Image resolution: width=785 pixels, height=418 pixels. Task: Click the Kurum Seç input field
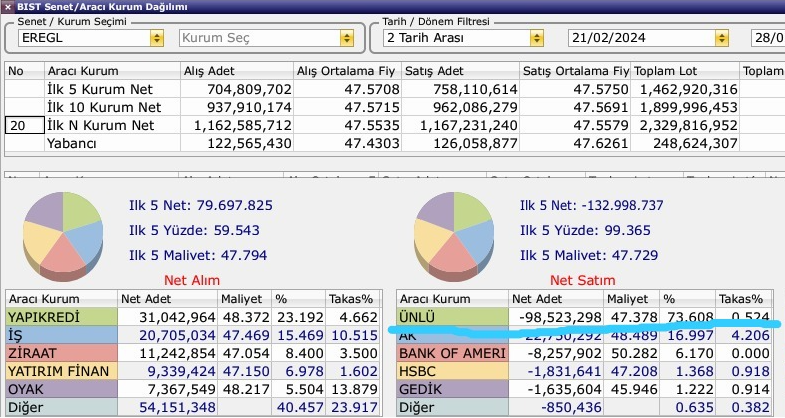tap(259, 38)
